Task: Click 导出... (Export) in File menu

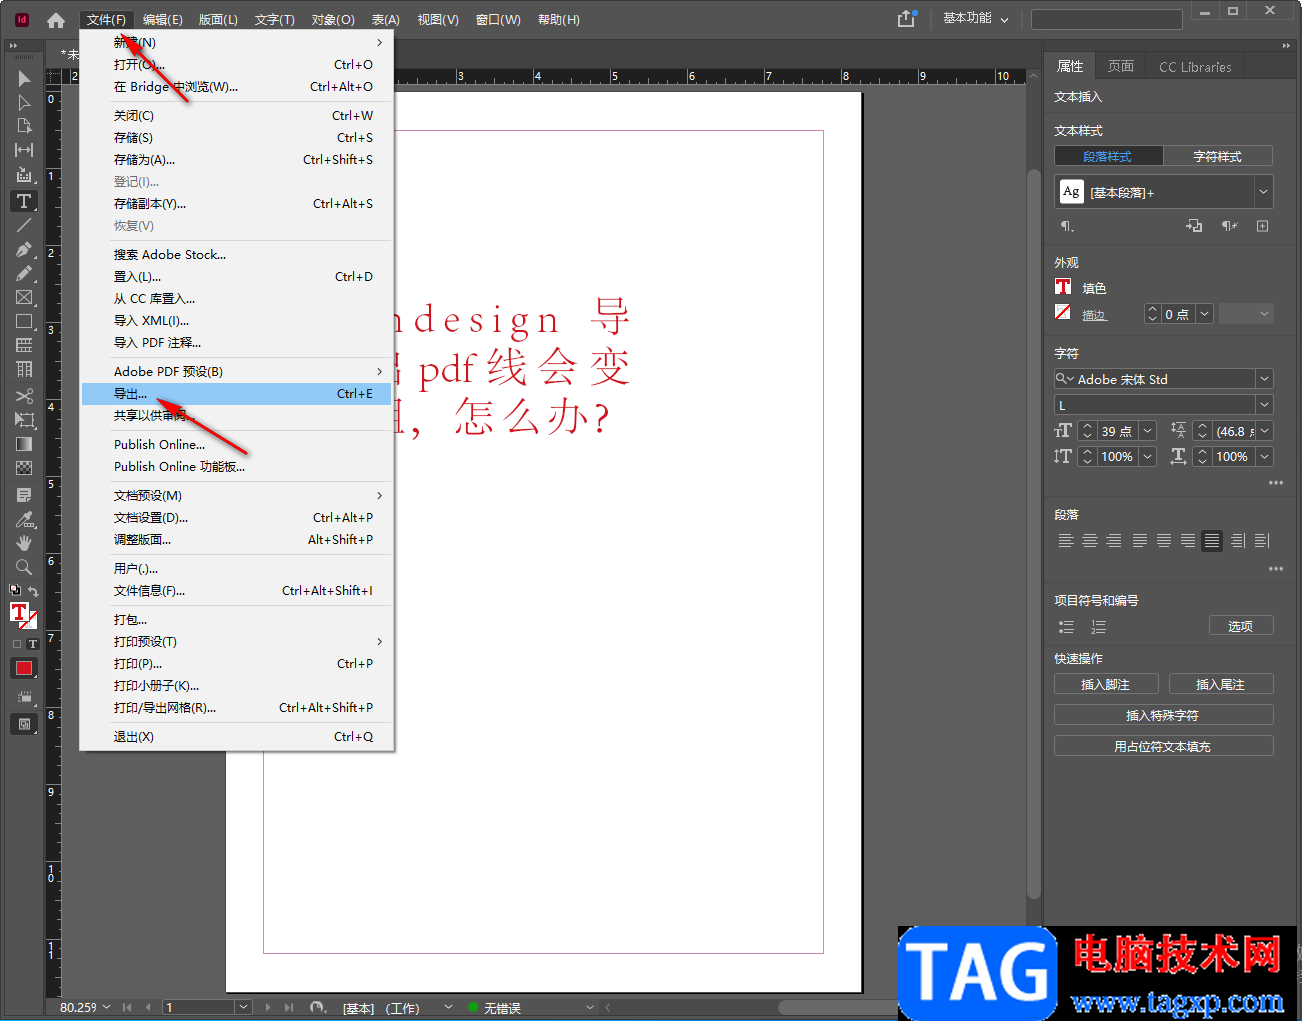Action: [236, 394]
